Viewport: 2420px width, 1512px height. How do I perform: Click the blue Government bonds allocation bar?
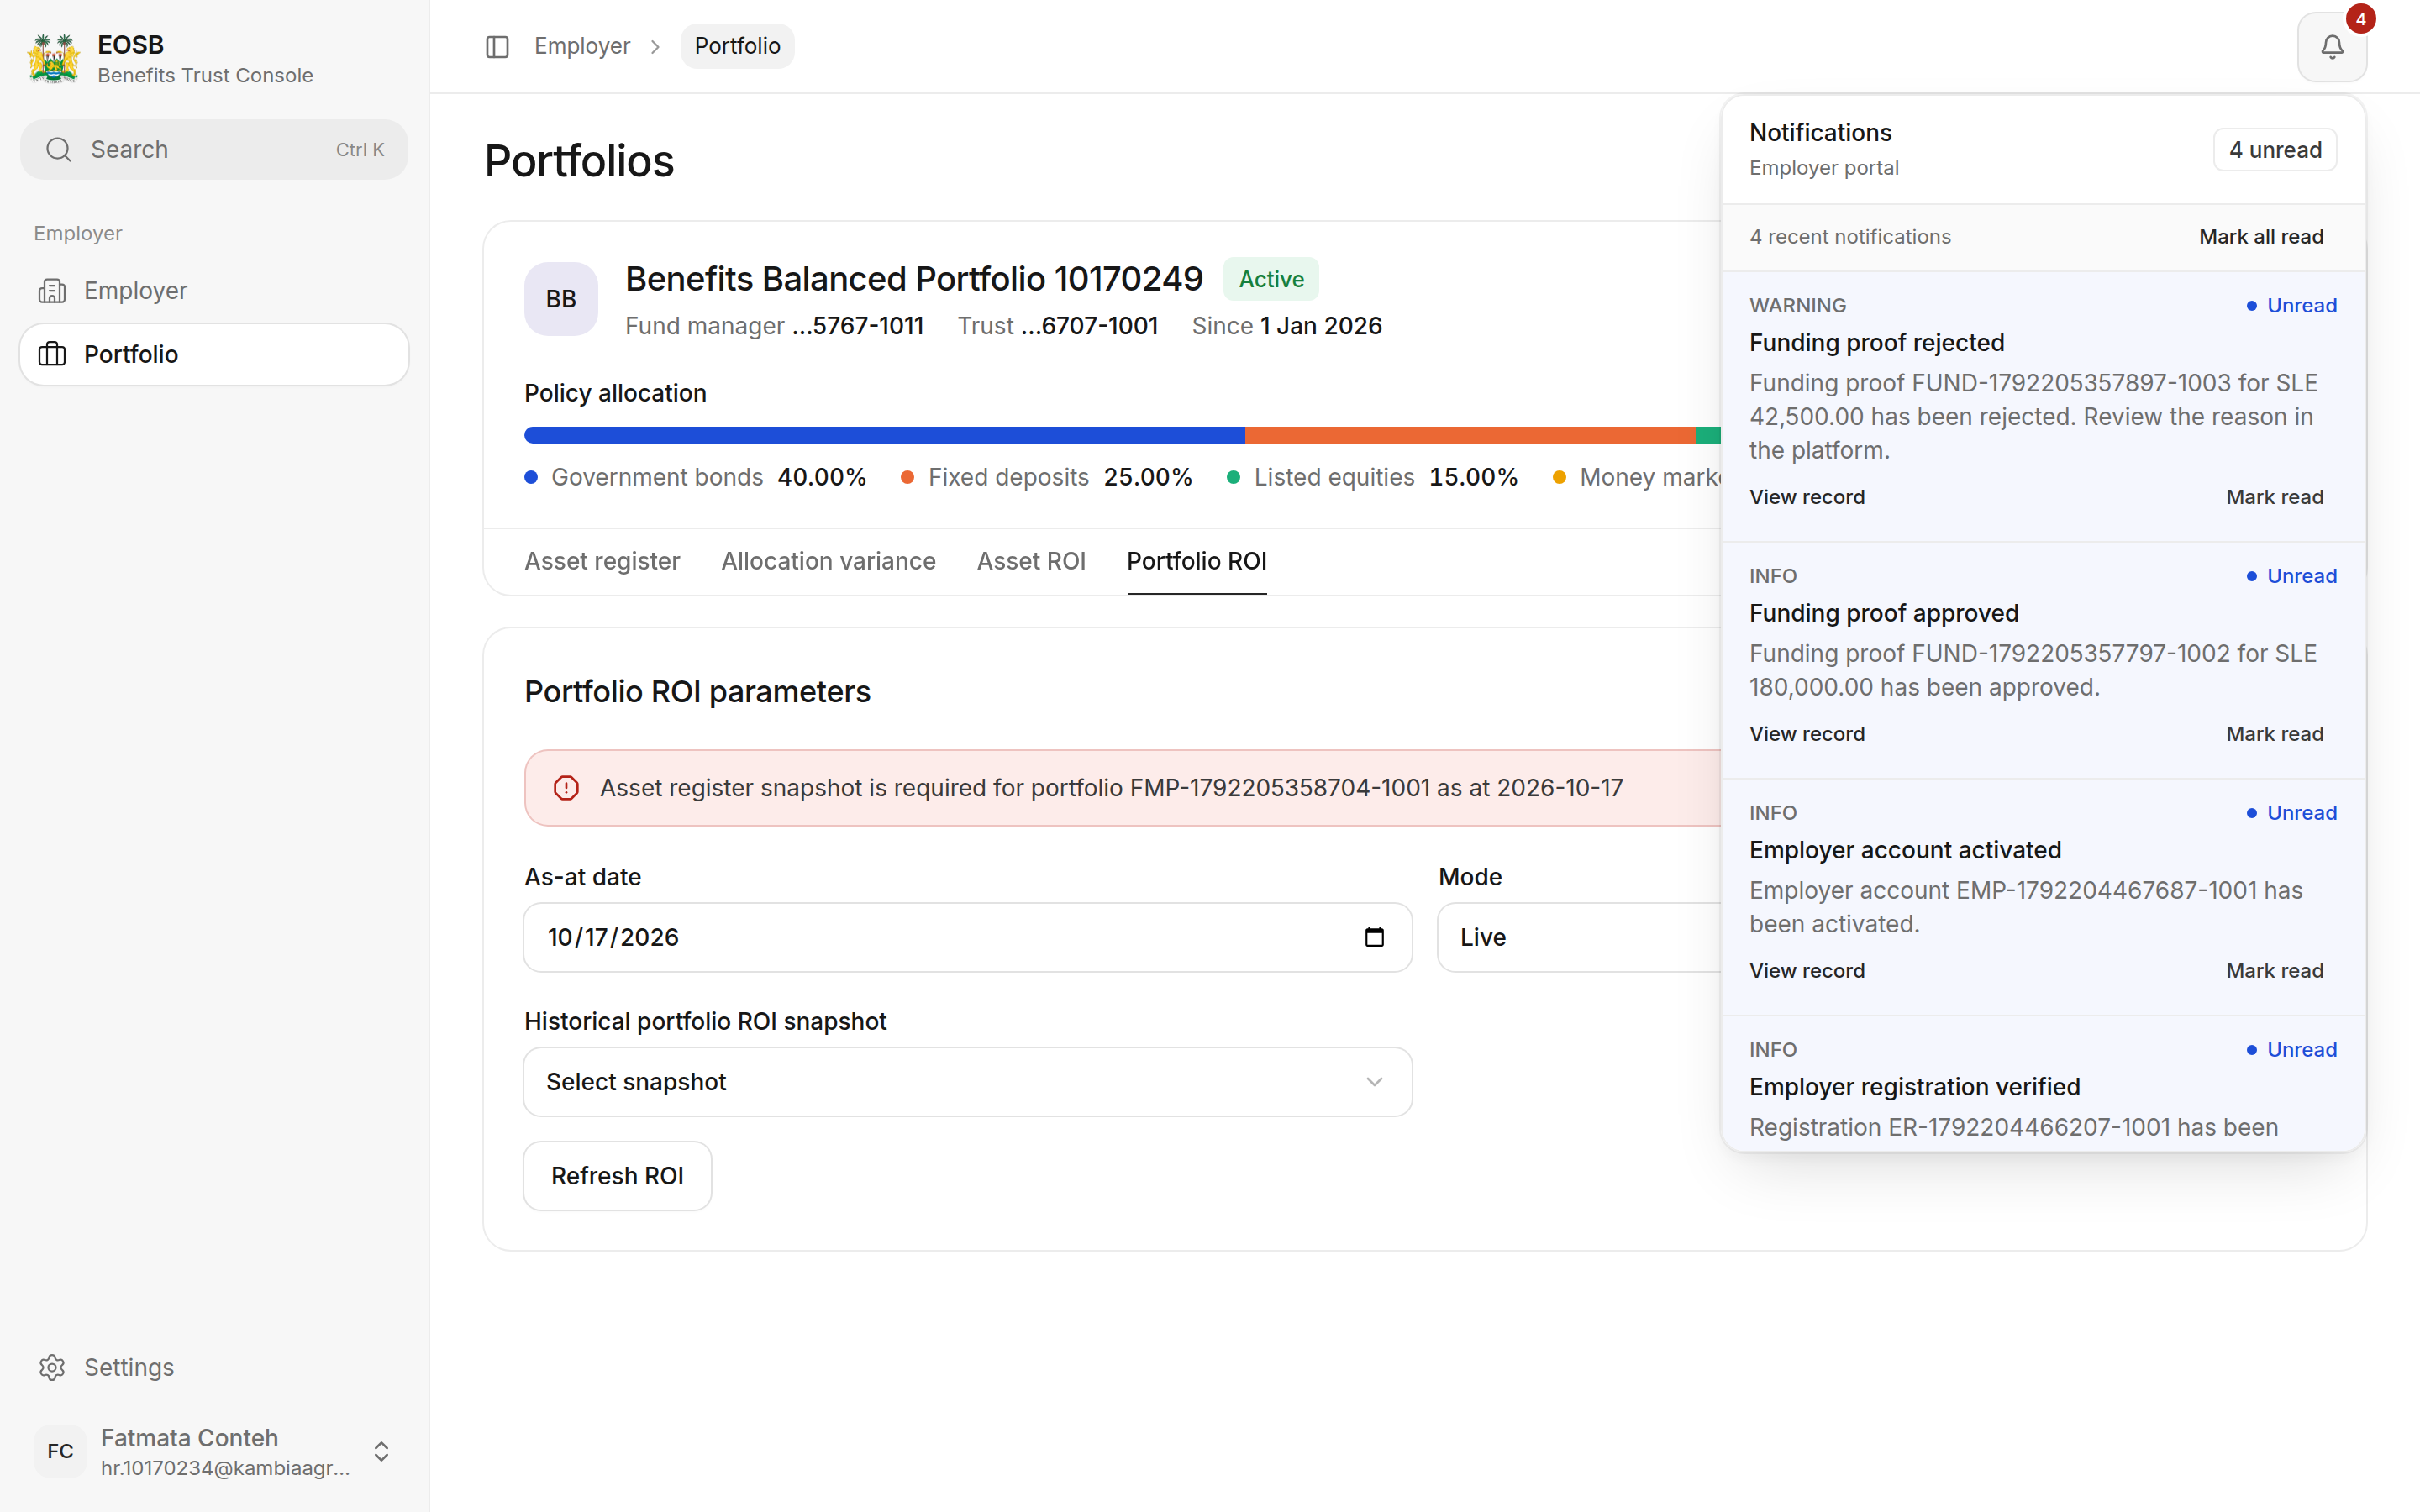[x=884, y=435]
